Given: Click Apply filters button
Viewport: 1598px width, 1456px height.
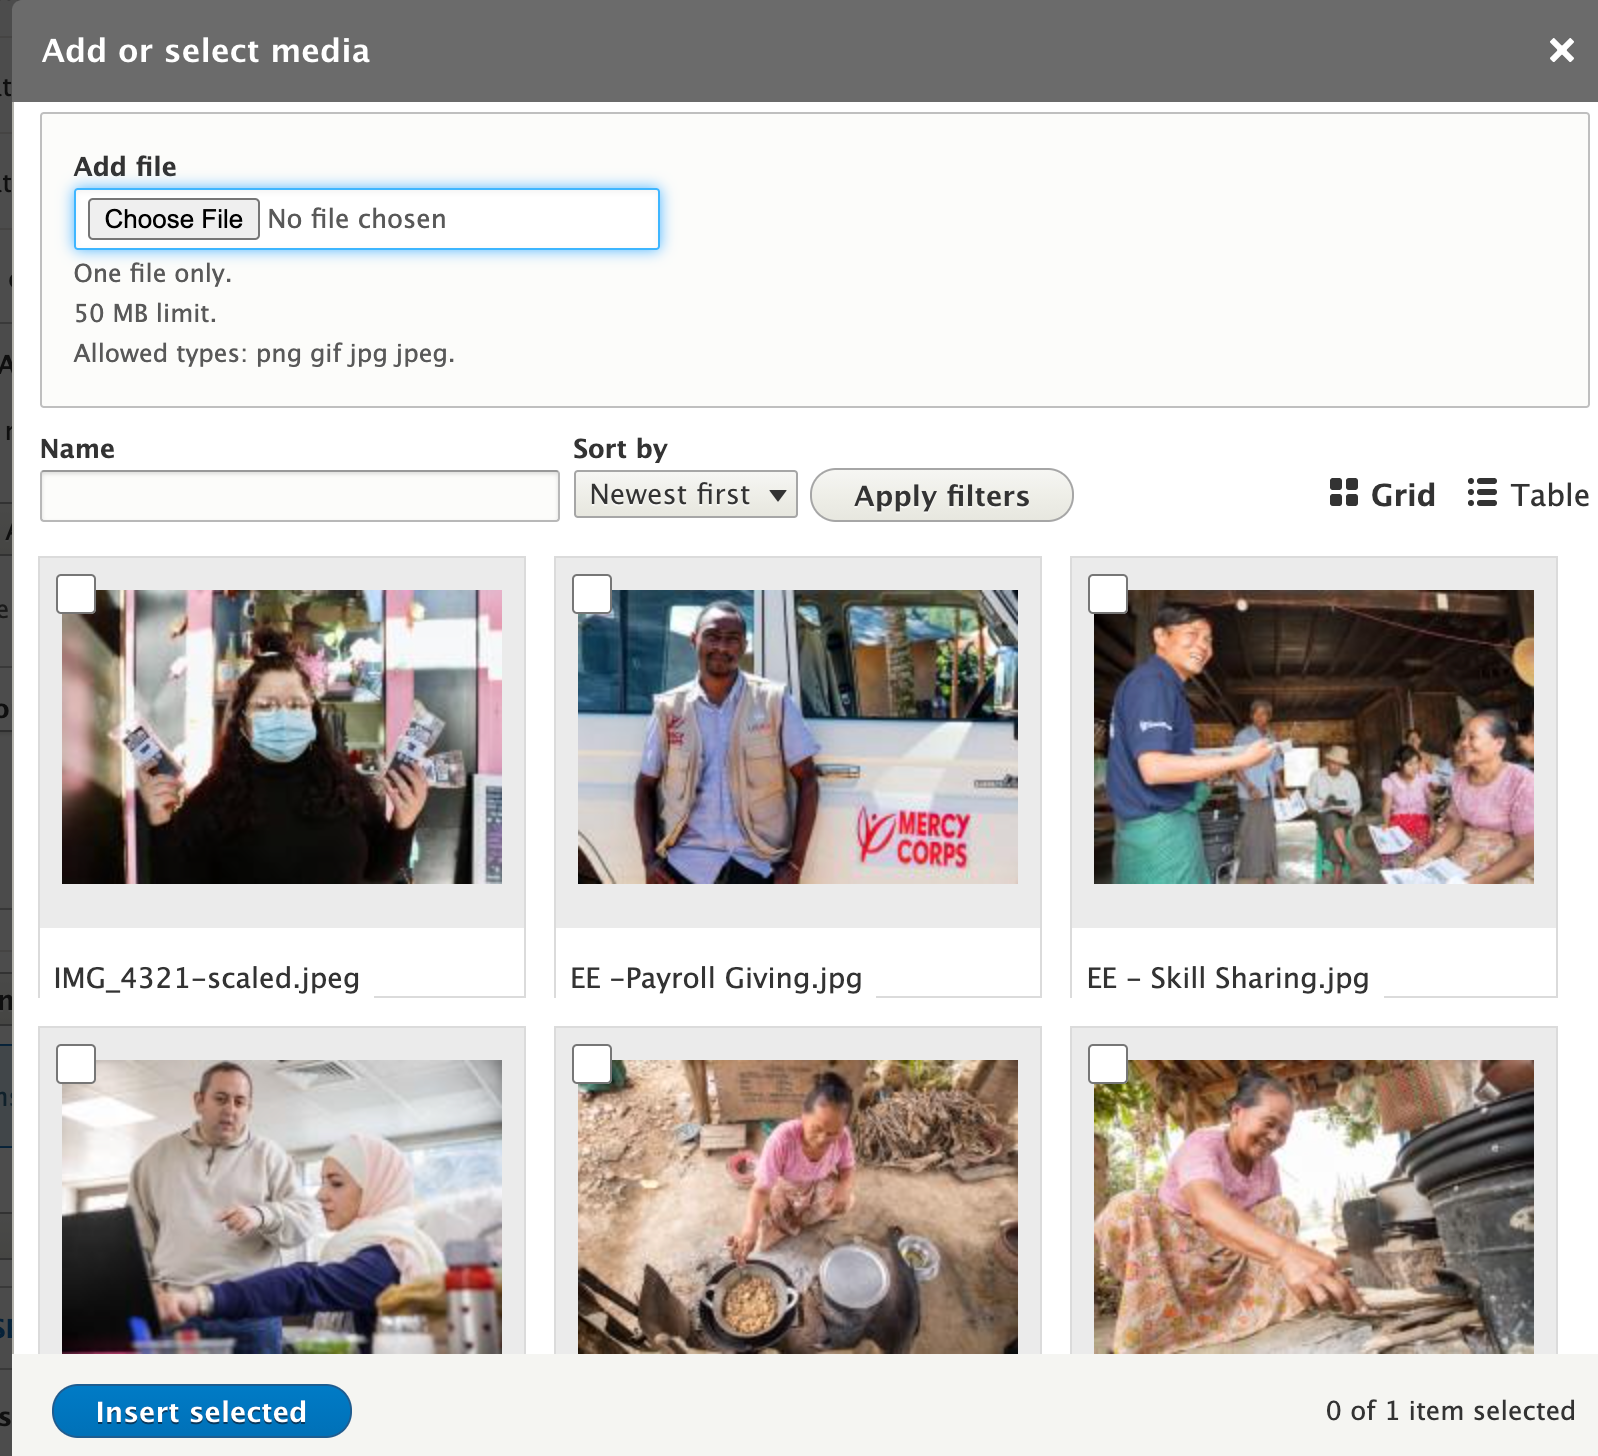Looking at the screenshot, I should click(x=941, y=495).
